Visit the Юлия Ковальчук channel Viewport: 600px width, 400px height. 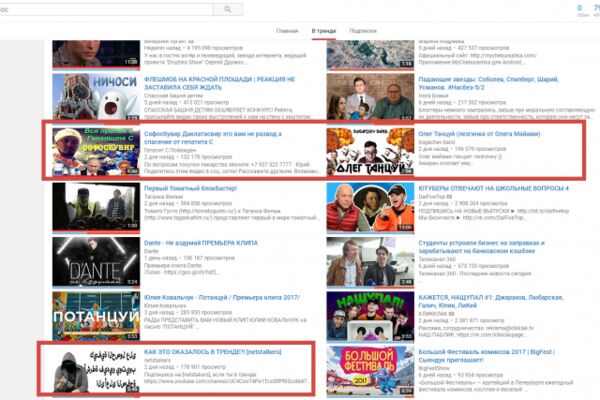point(165,305)
